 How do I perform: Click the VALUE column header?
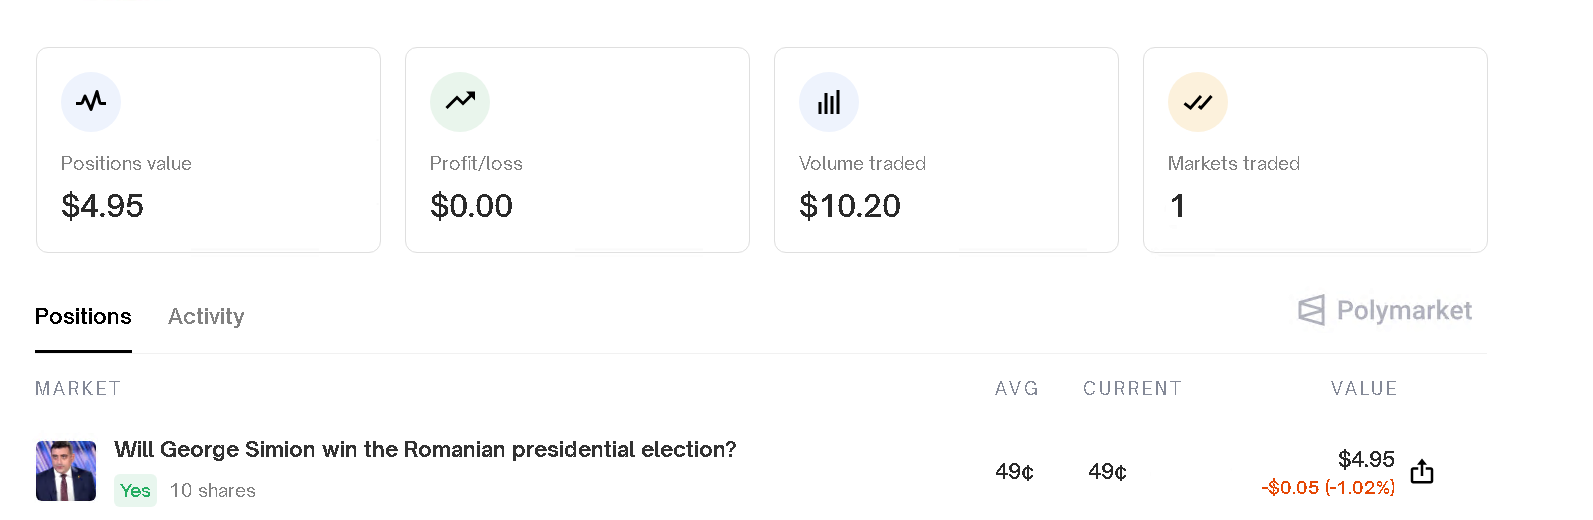click(1364, 388)
